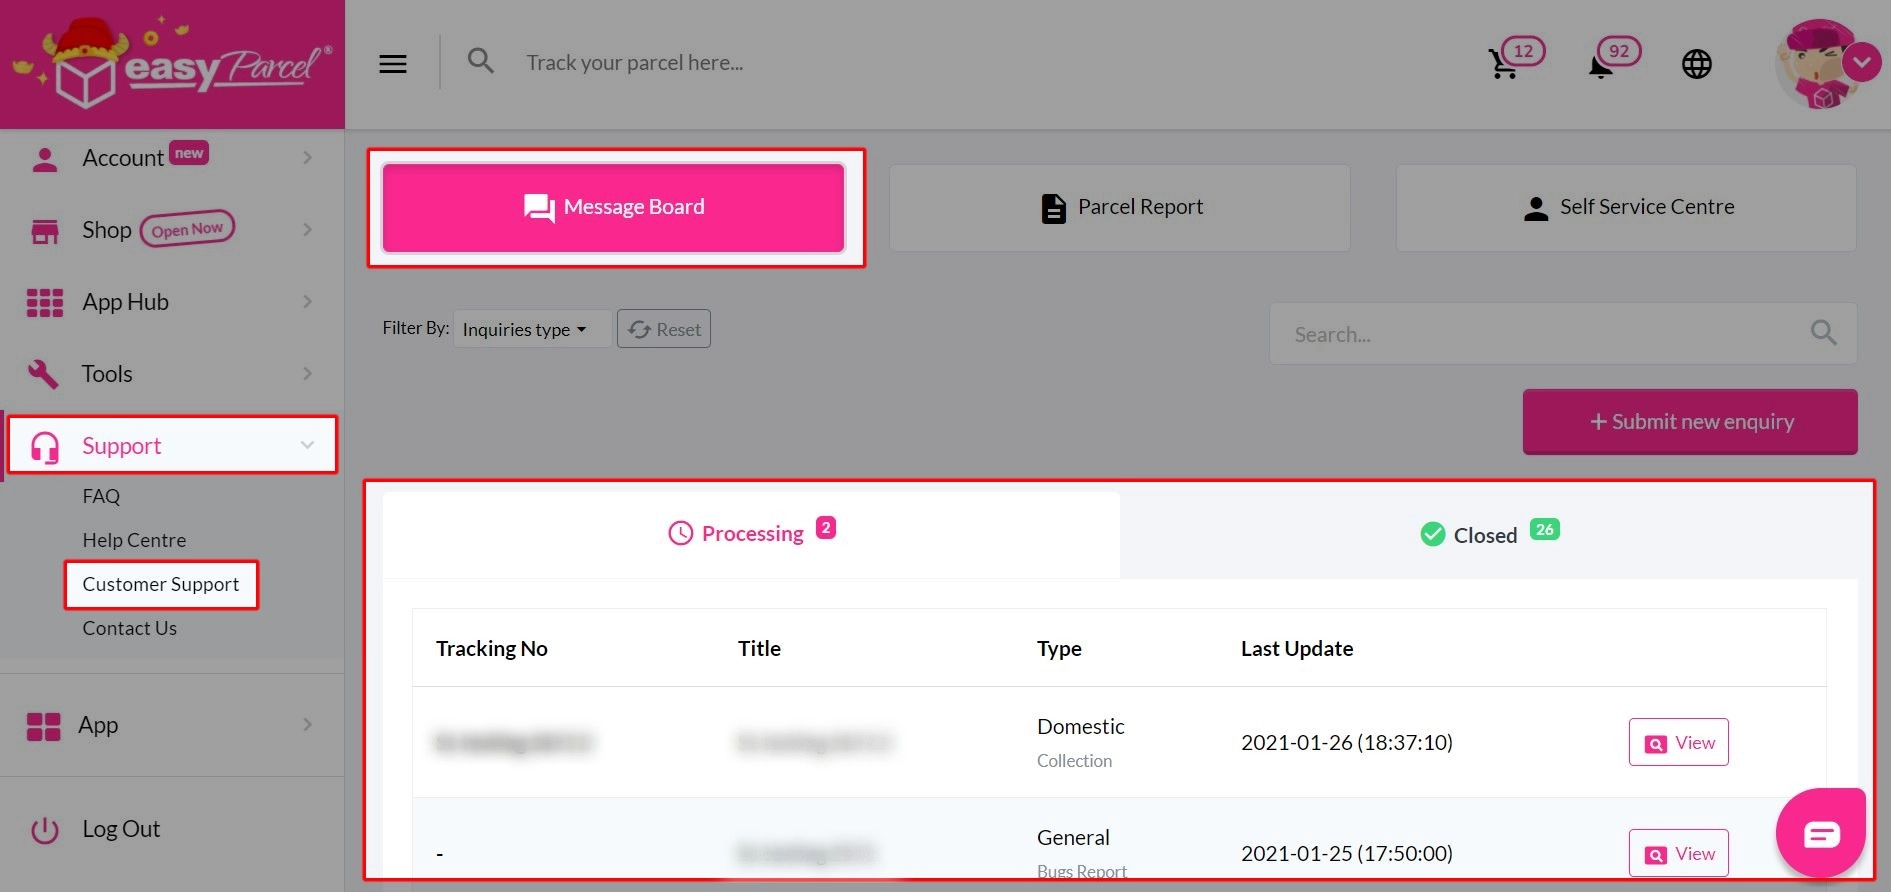Open the profile avatar dropdown menu
The width and height of the screenshot is (1891, 892).
pos(1862,62)
